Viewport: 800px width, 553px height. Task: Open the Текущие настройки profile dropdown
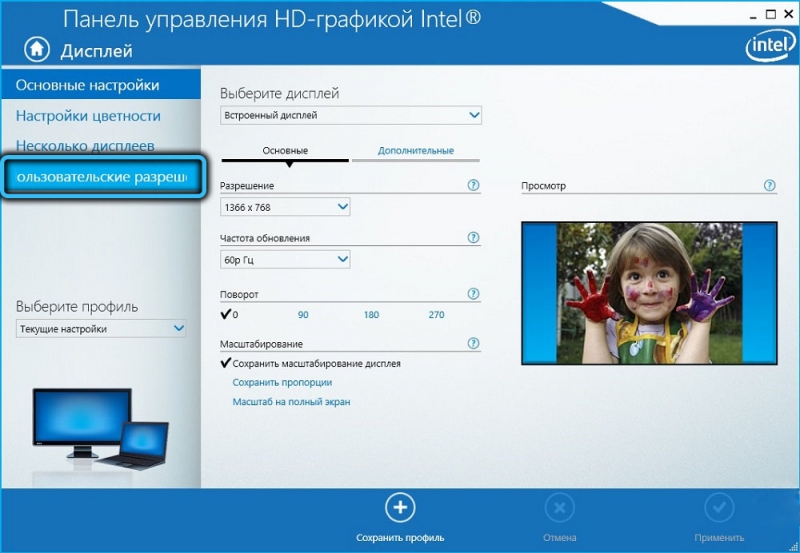tap(101, 329)
